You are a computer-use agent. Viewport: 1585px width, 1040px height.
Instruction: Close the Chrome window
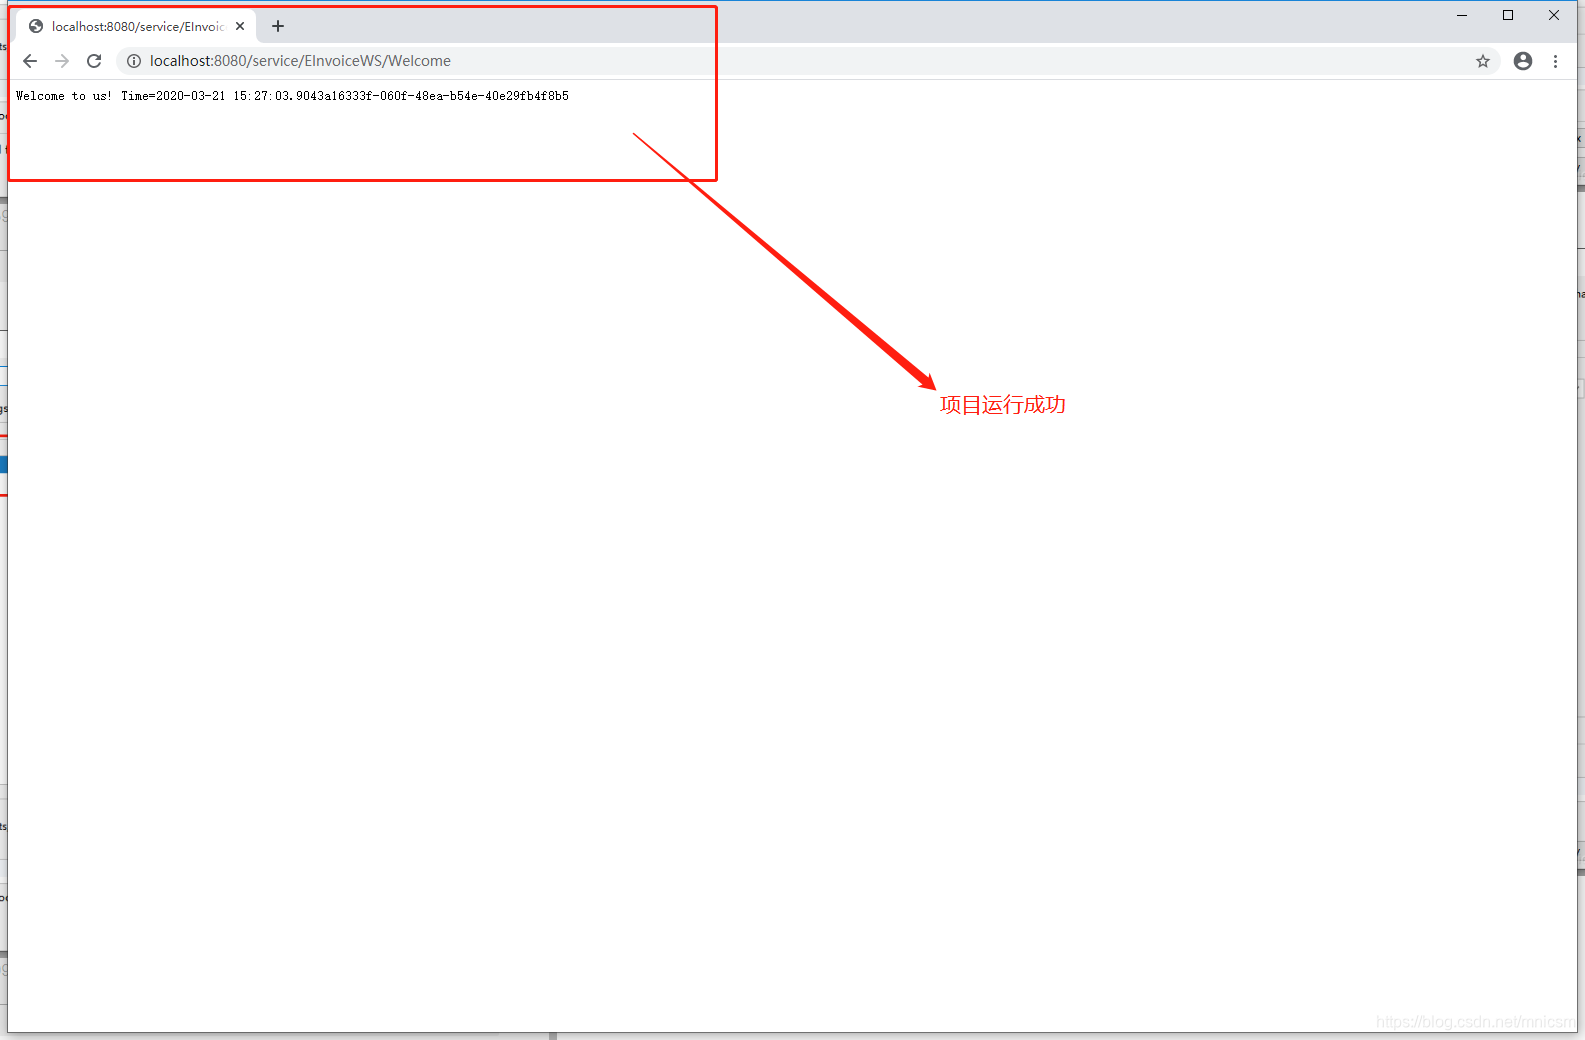[x=1554, y=15]
